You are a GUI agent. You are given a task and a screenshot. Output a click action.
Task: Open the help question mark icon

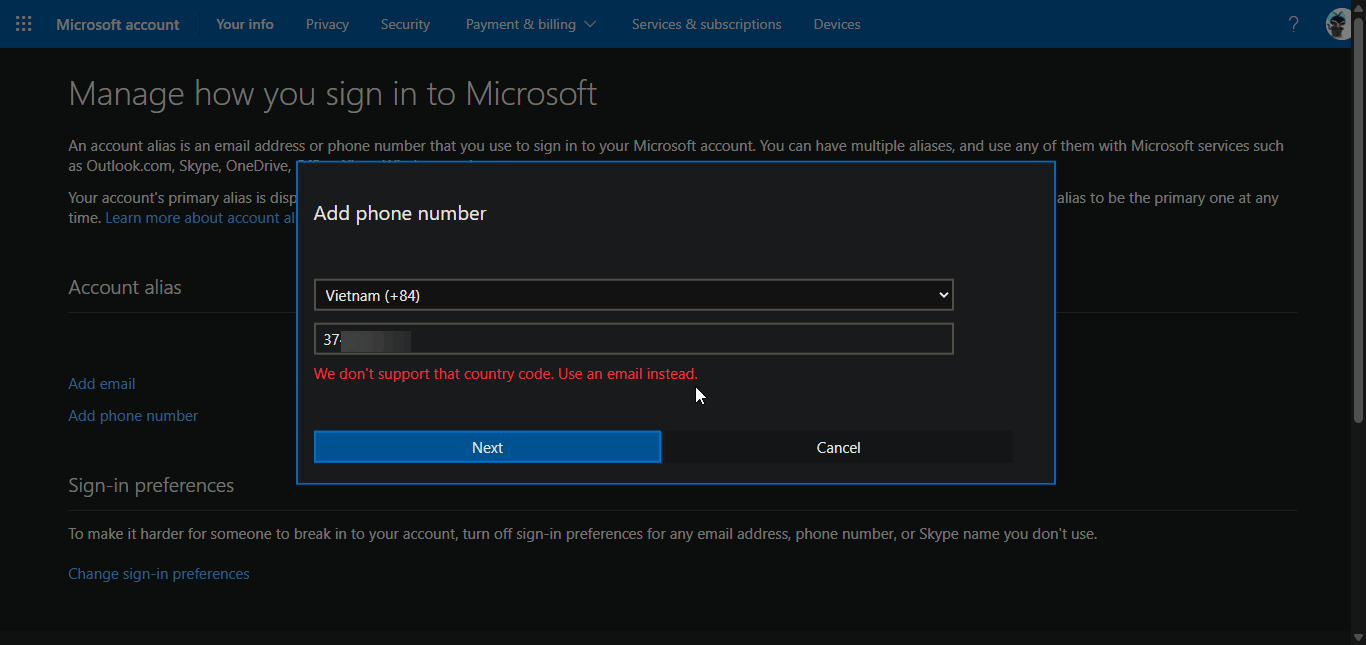coord(1293,24)
